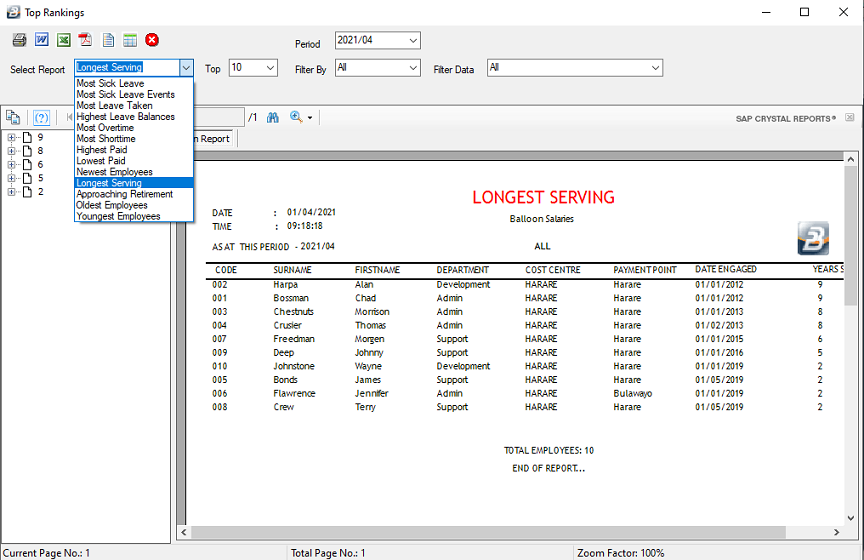Expand group tree node 5
864x560 pixels.
(11, 178)
